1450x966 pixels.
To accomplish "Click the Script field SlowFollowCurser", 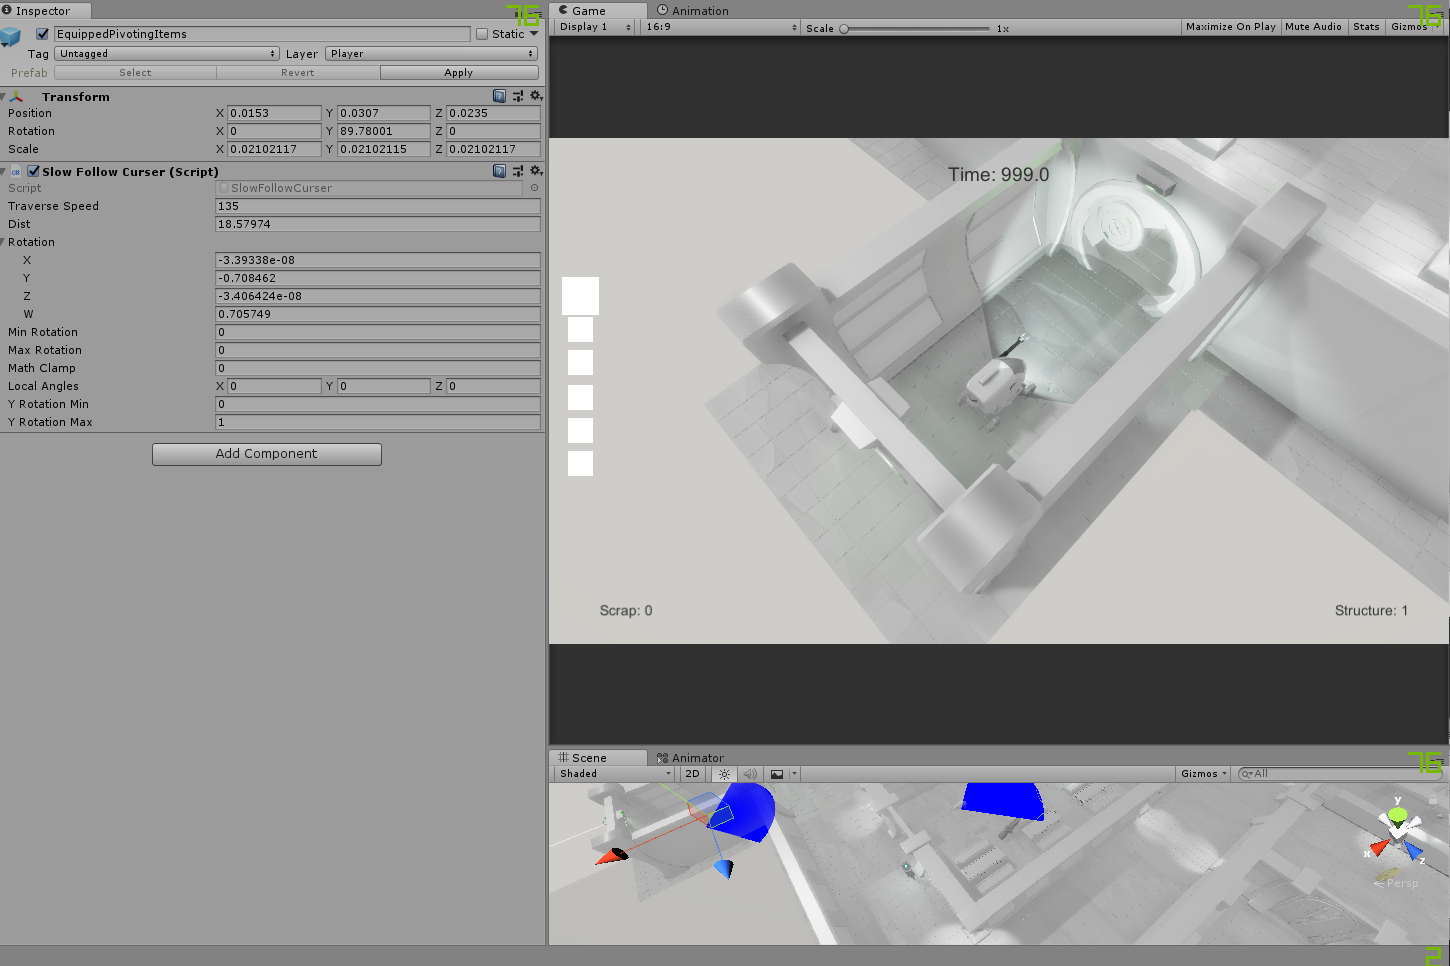I will pyautogui.click(x=370, y=188).
